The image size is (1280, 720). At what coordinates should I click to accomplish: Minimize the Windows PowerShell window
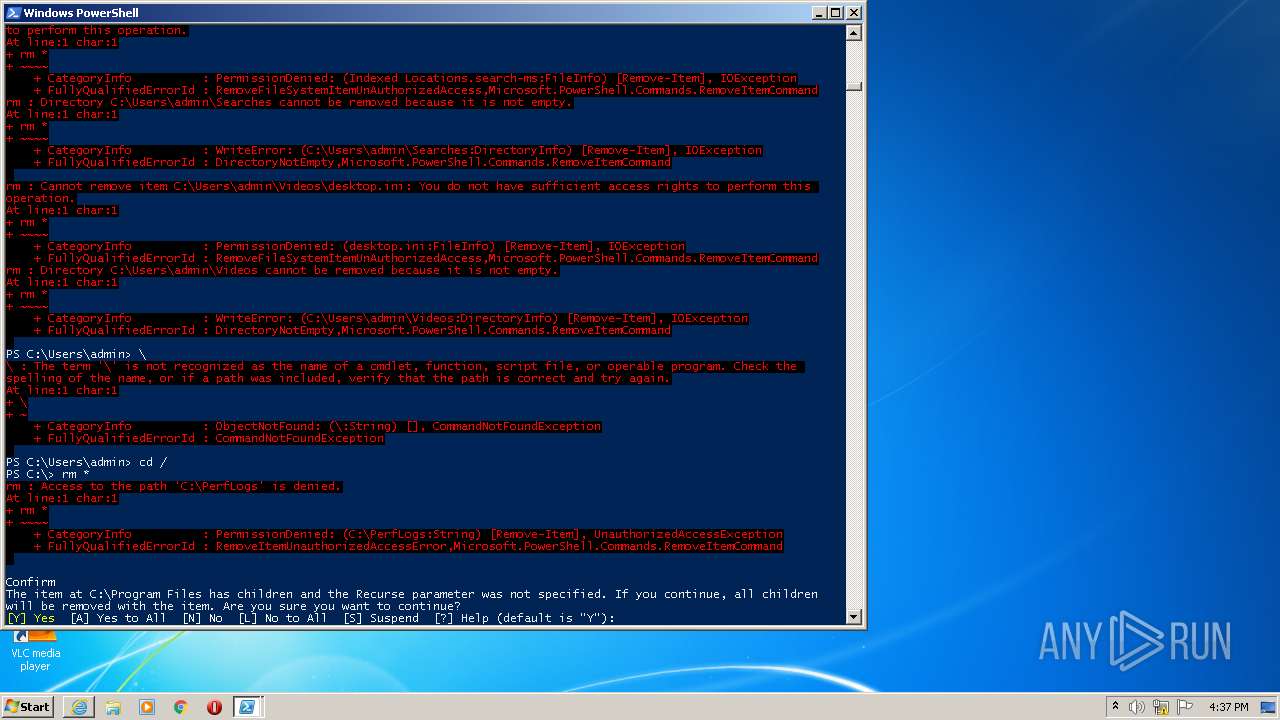pos(820,13)
